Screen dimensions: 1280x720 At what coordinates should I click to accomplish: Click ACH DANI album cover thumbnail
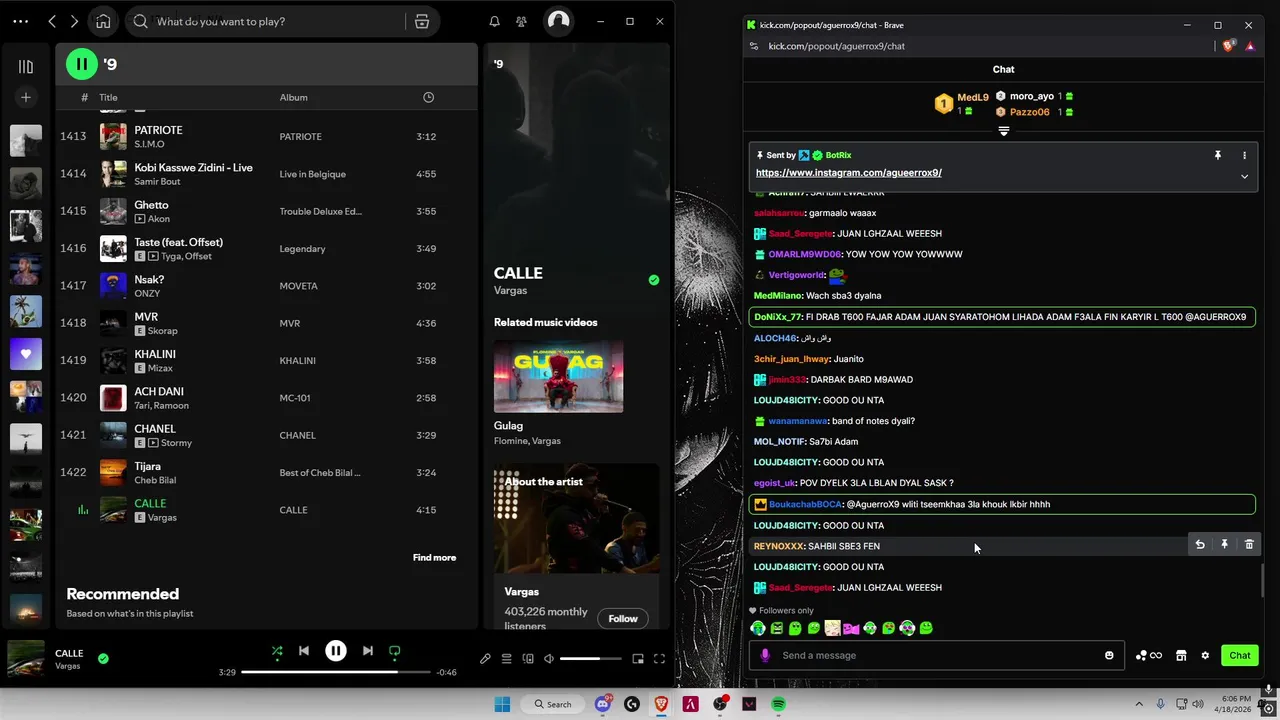(113, 398)
